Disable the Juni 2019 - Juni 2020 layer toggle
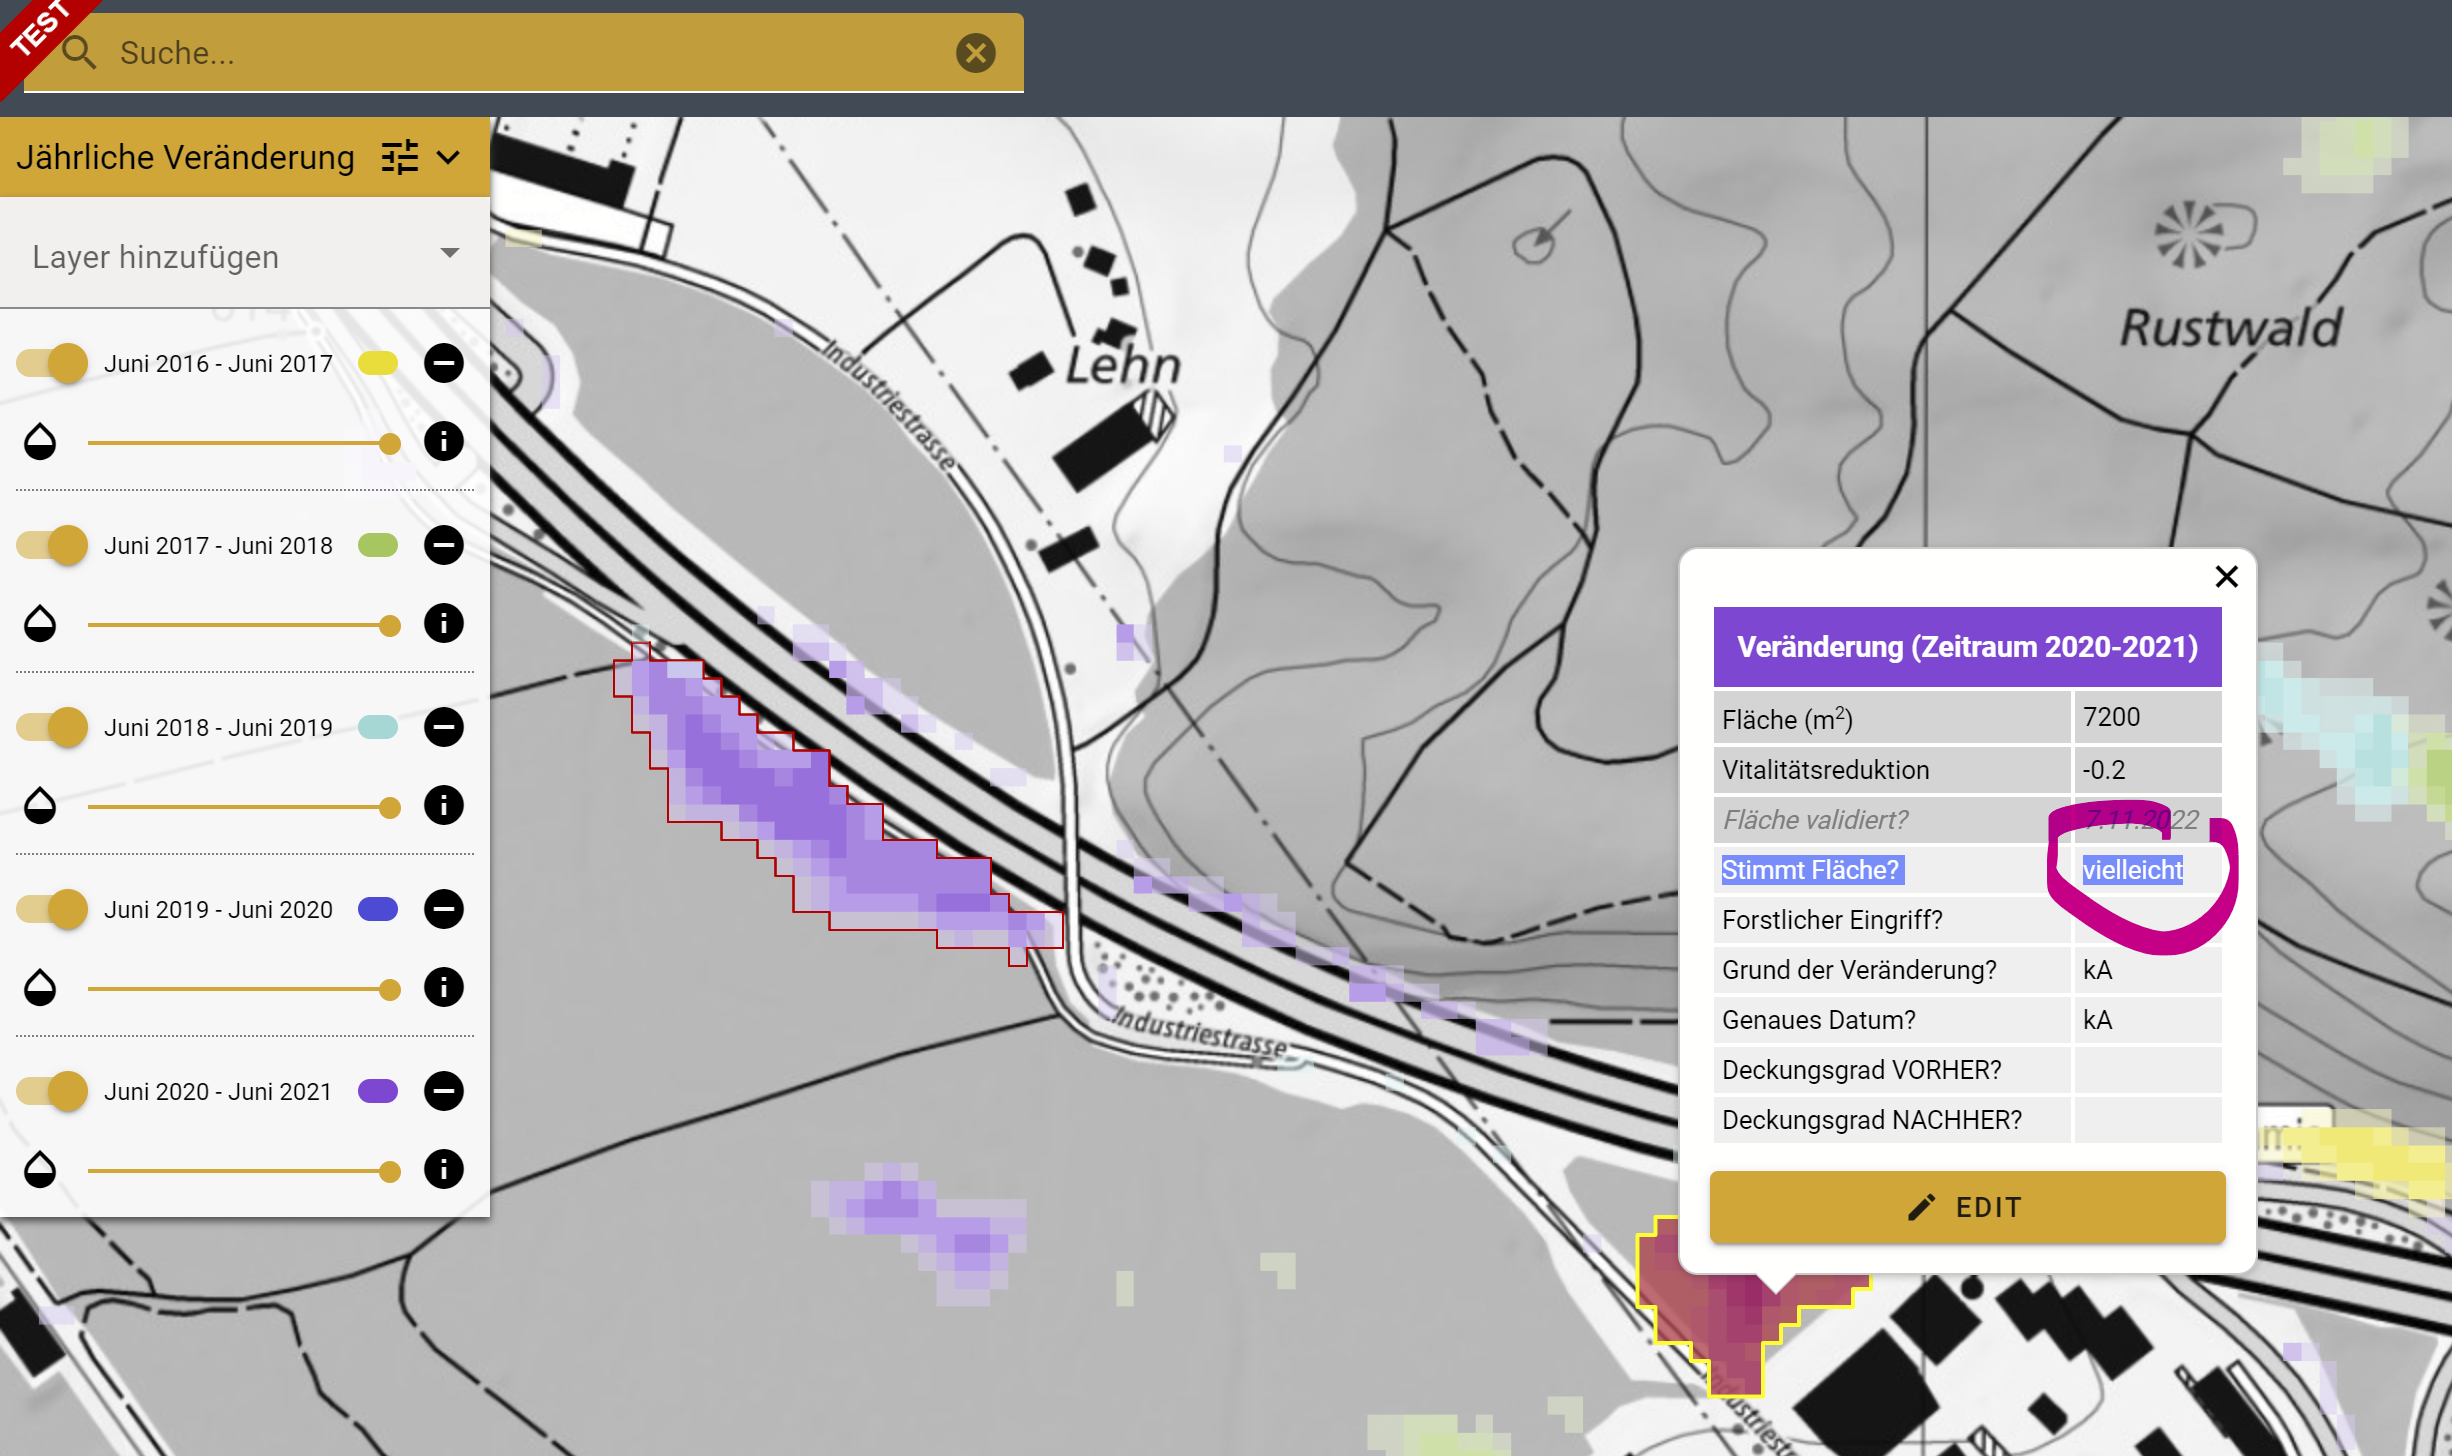This screenshot has width=2452, height=1456. (51, 909)
